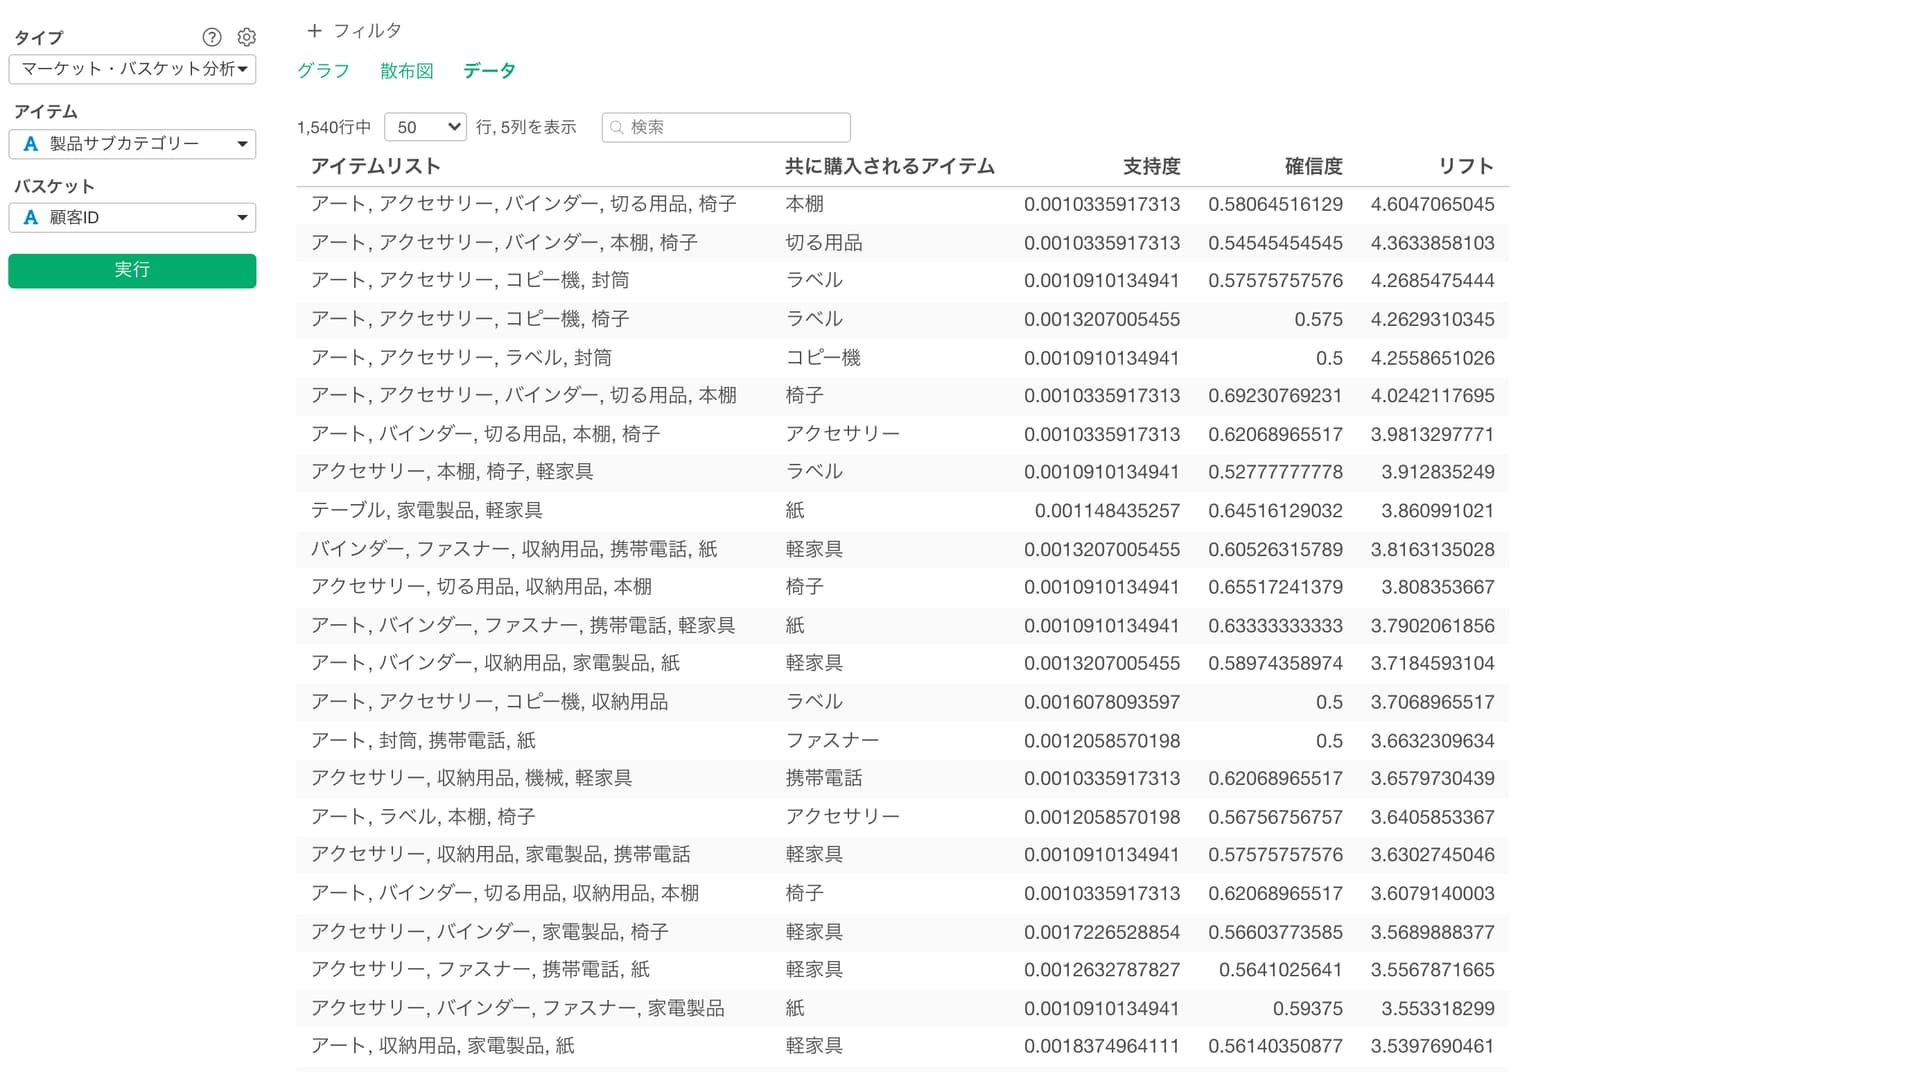Sort by the リフト column header

pyautogui.click(x=1465, y=166)
